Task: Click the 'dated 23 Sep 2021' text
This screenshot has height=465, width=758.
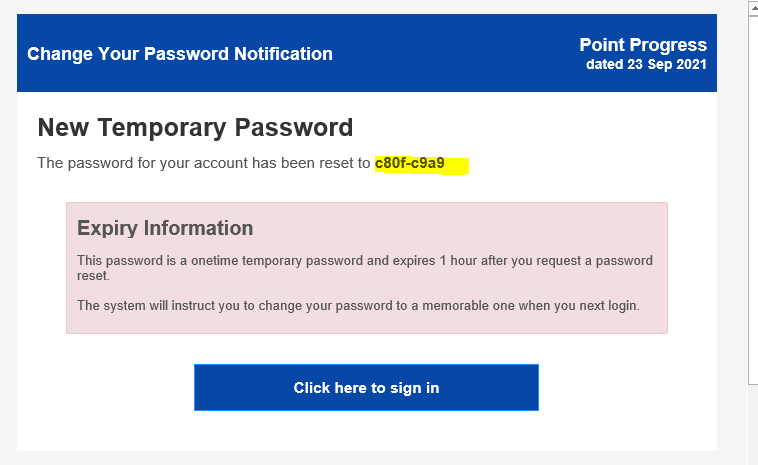Action: coord(646,64)
